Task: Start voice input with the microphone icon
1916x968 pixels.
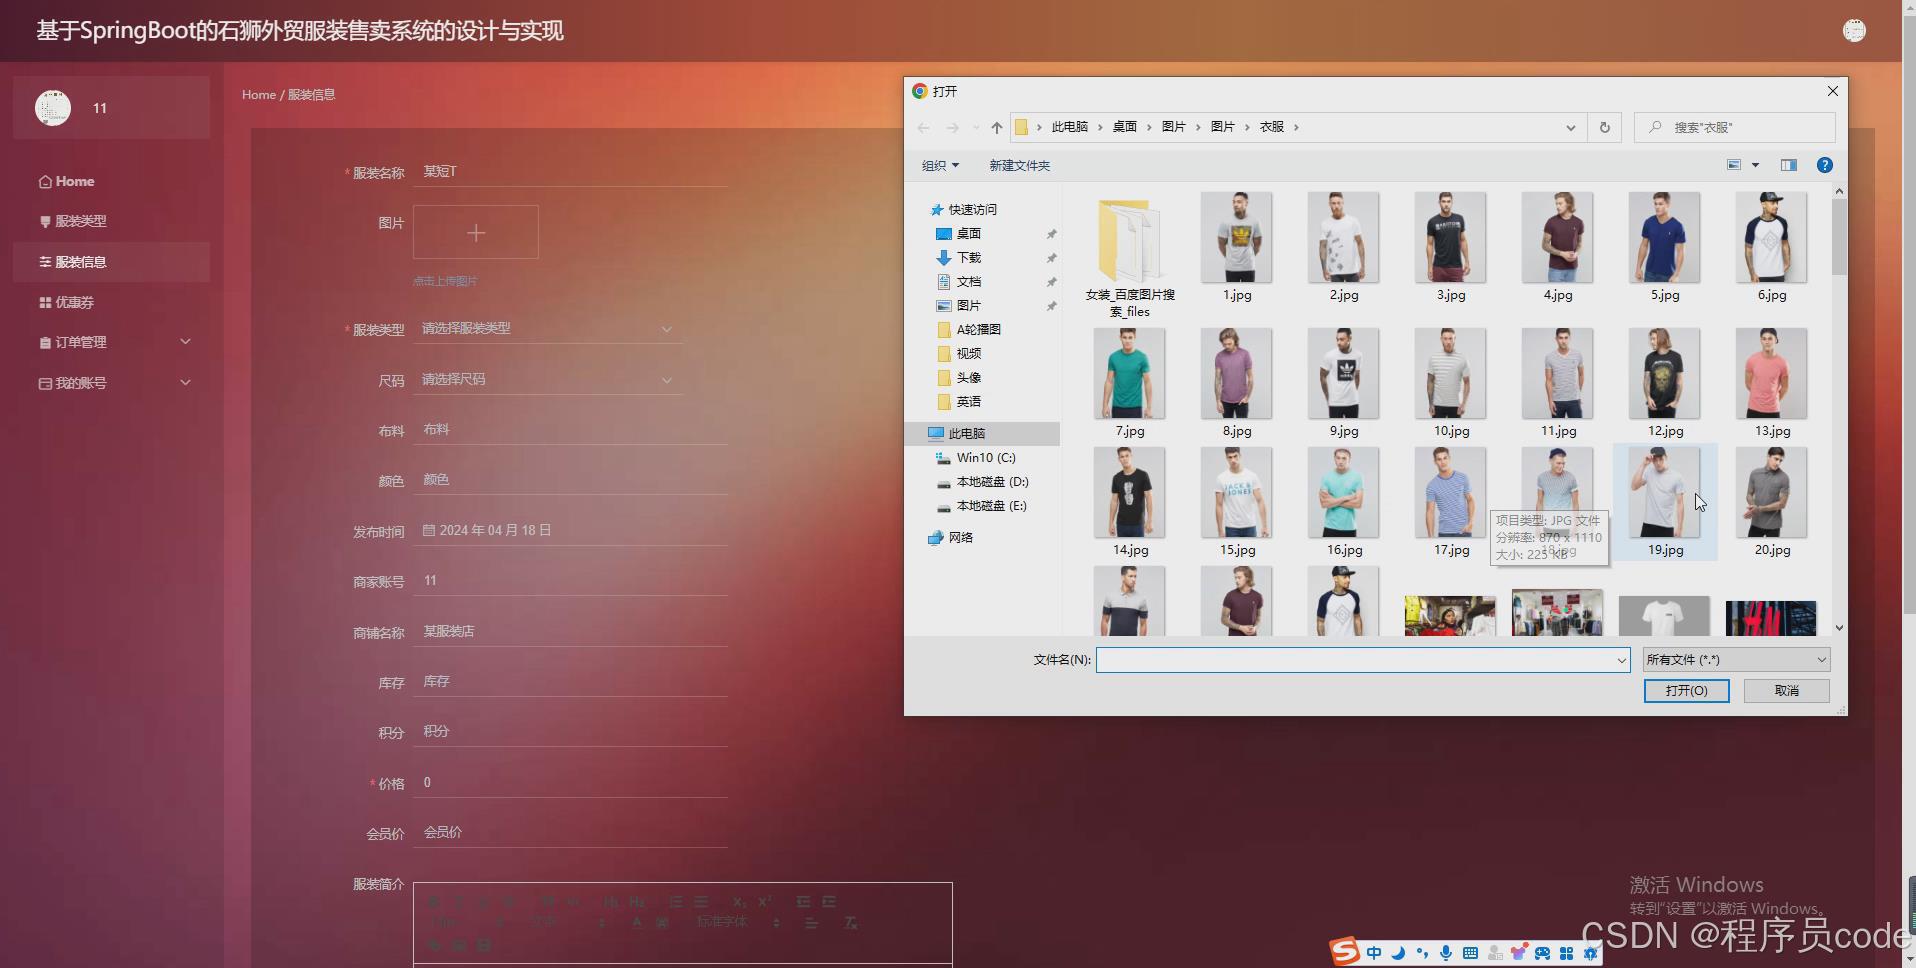Action: (x=1446, y=953)
